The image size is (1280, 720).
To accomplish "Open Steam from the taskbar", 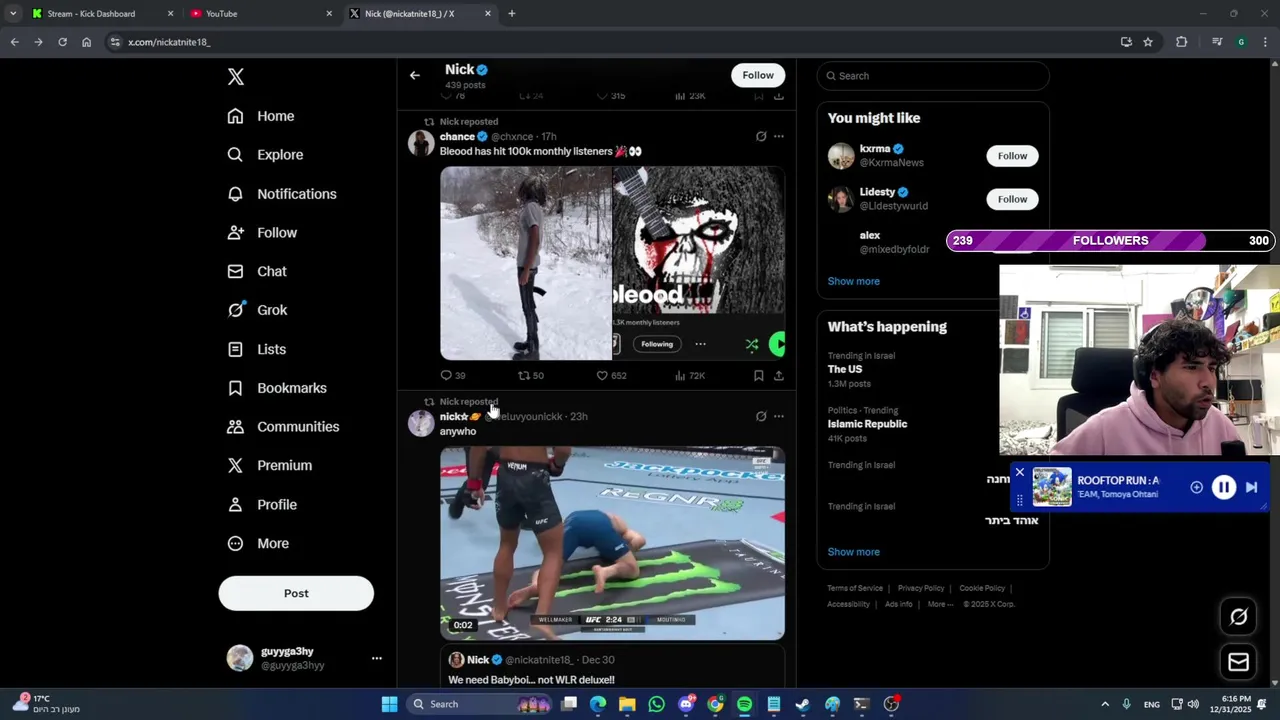I will tap(803, 704).
